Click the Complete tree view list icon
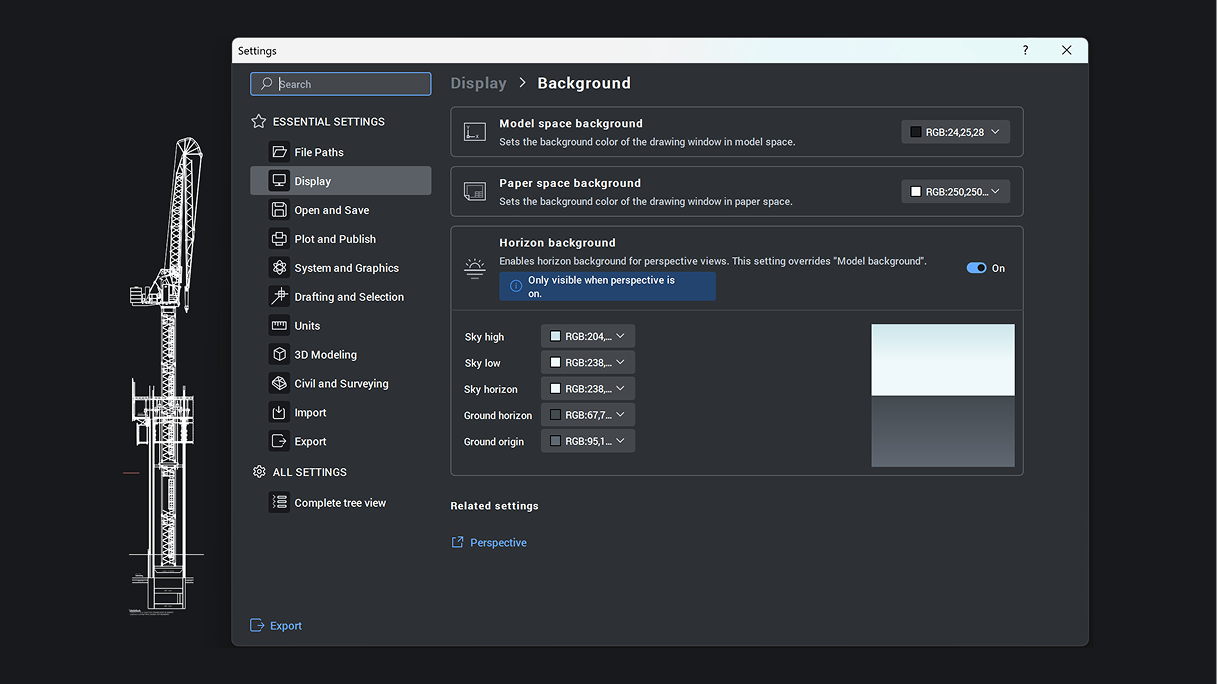The width and height of the screenshot is (1217, 684). pos(279,503)
